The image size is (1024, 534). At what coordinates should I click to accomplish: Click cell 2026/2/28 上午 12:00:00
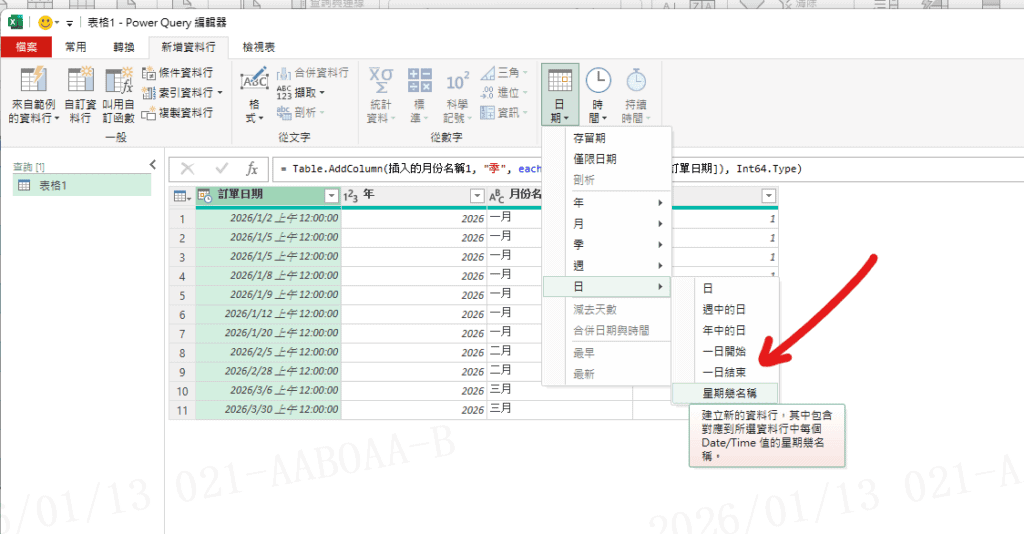[x=268, y=371]
